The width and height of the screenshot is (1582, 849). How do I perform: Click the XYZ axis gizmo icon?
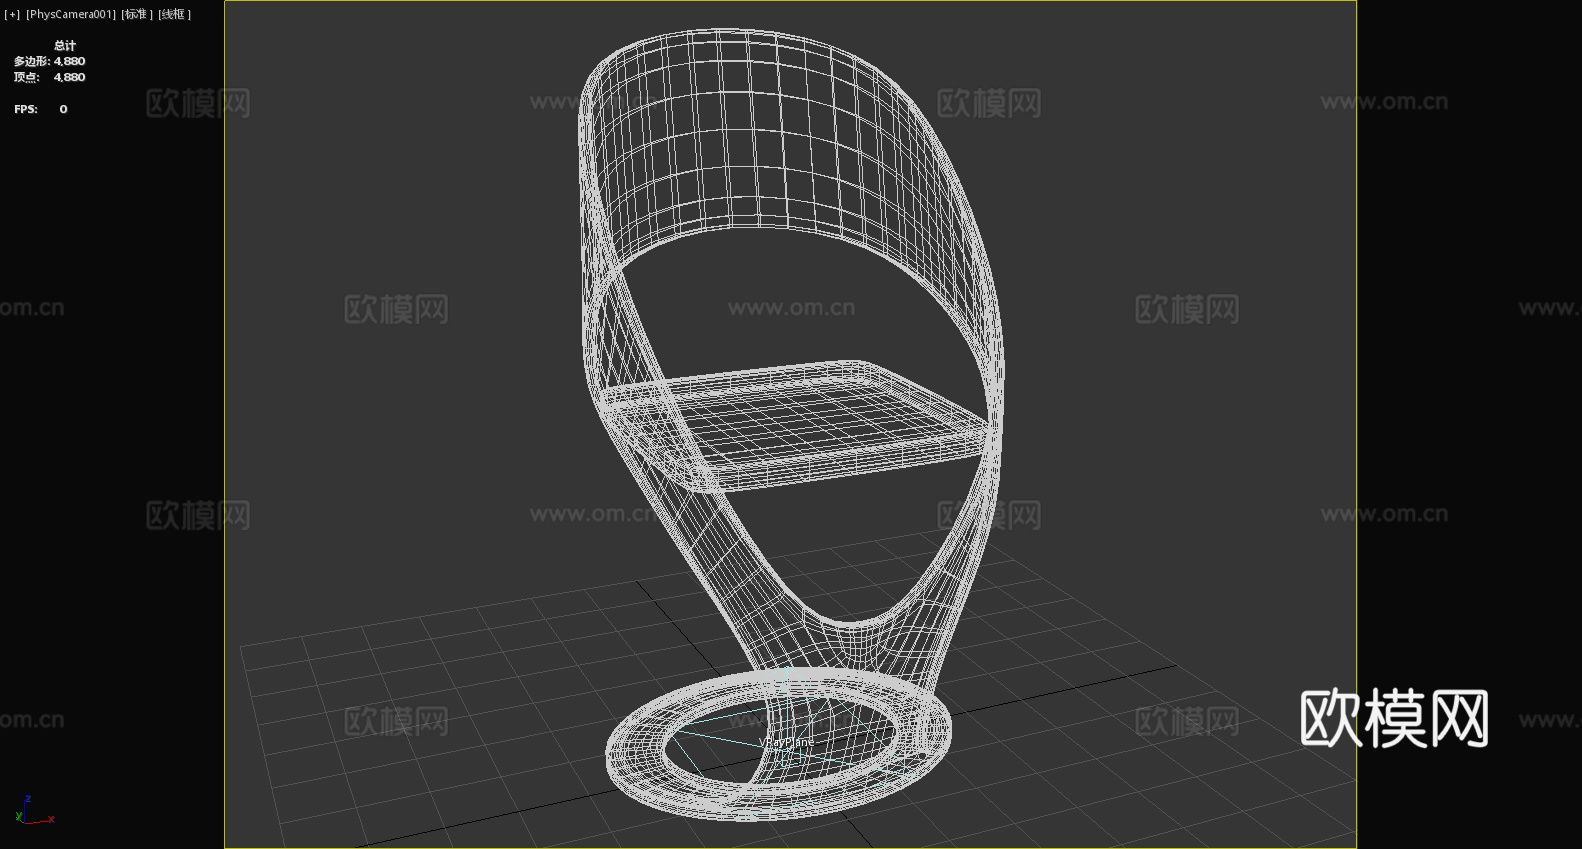34,811
